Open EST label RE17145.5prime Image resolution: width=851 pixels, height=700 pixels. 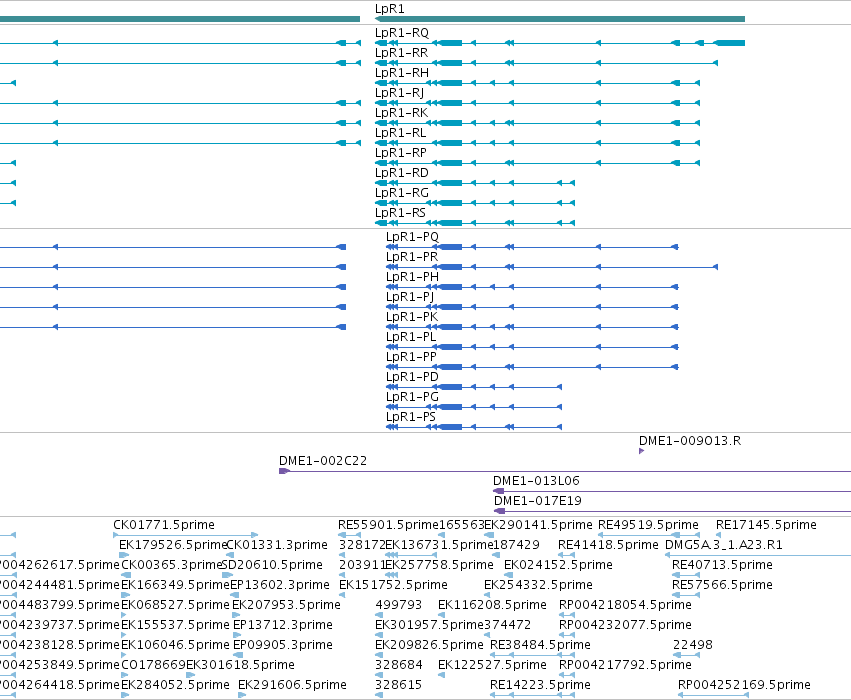click(x=766, y=525)
